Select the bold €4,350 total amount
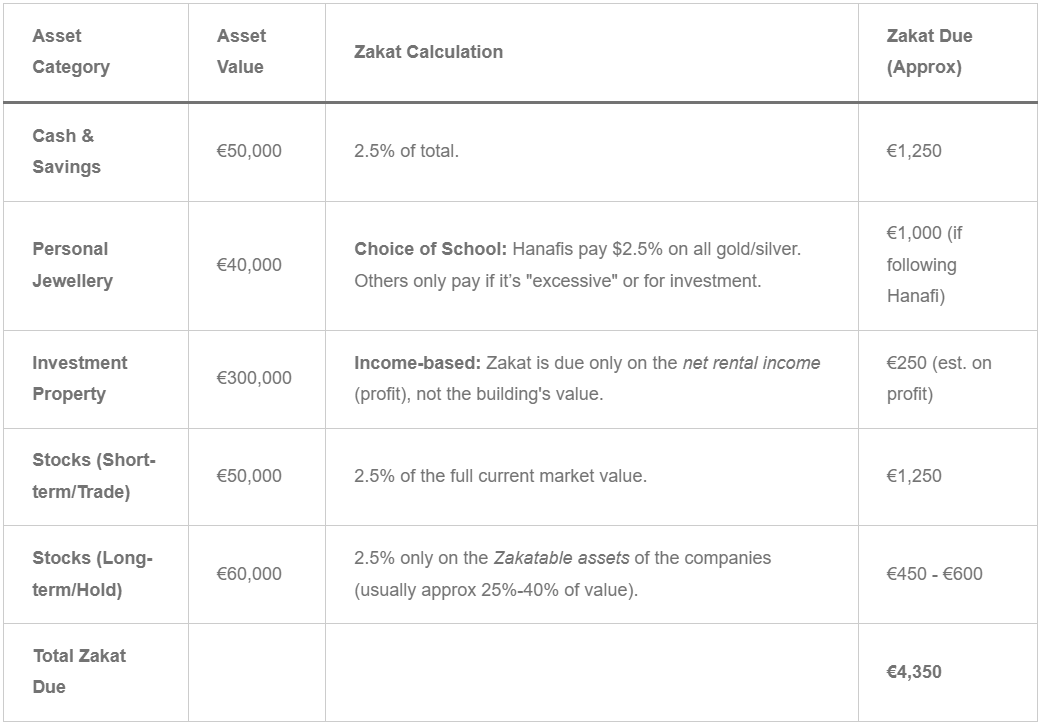The image size is (1041, 727). (x=914, y=672)
